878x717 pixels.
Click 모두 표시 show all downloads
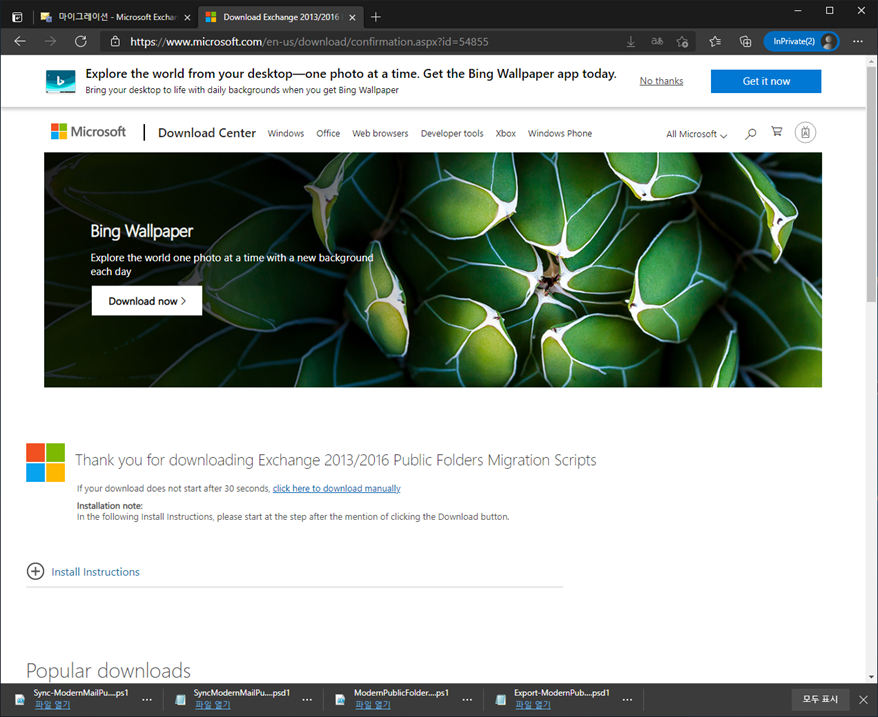(820, 699)
